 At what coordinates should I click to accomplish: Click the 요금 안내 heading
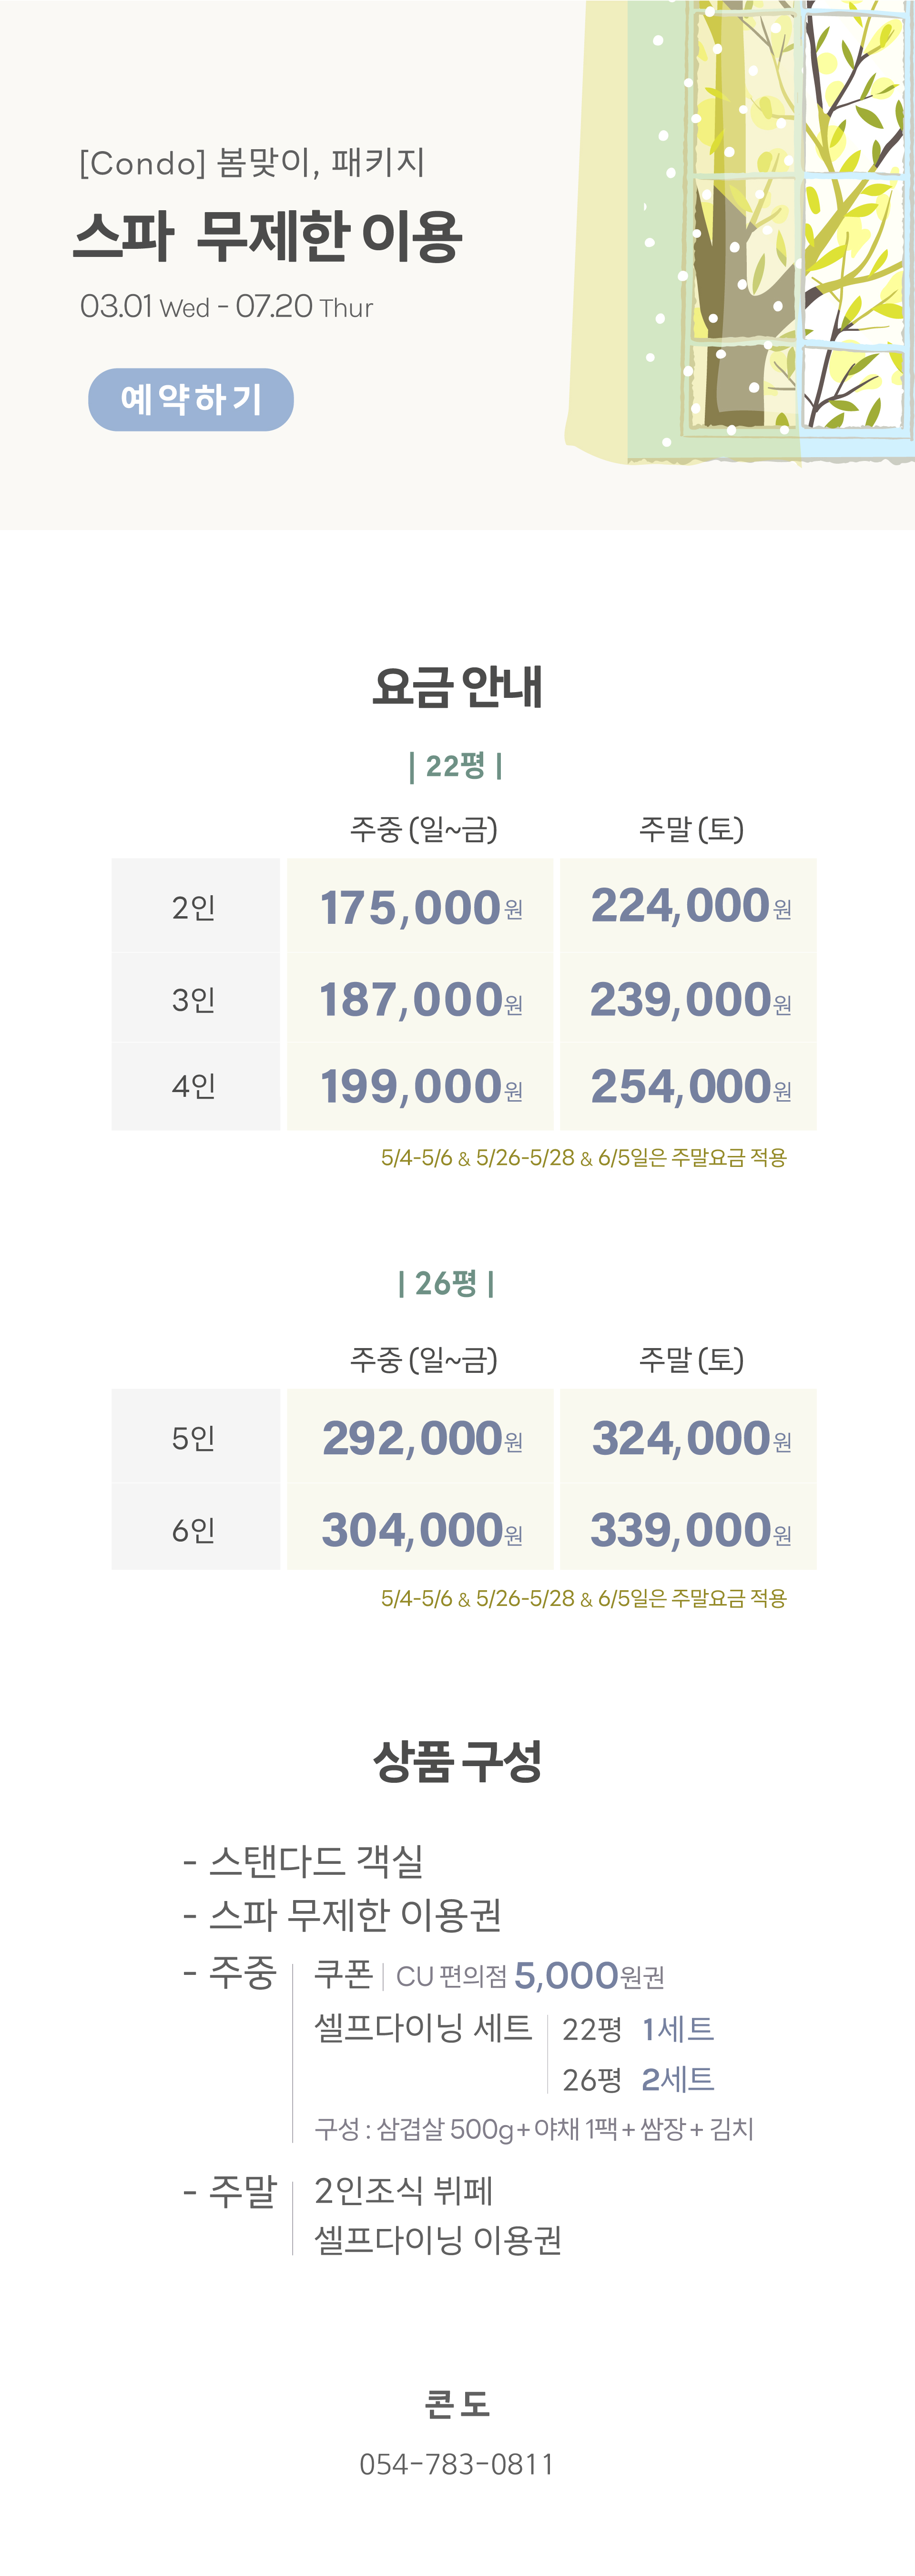pos(457,687)
